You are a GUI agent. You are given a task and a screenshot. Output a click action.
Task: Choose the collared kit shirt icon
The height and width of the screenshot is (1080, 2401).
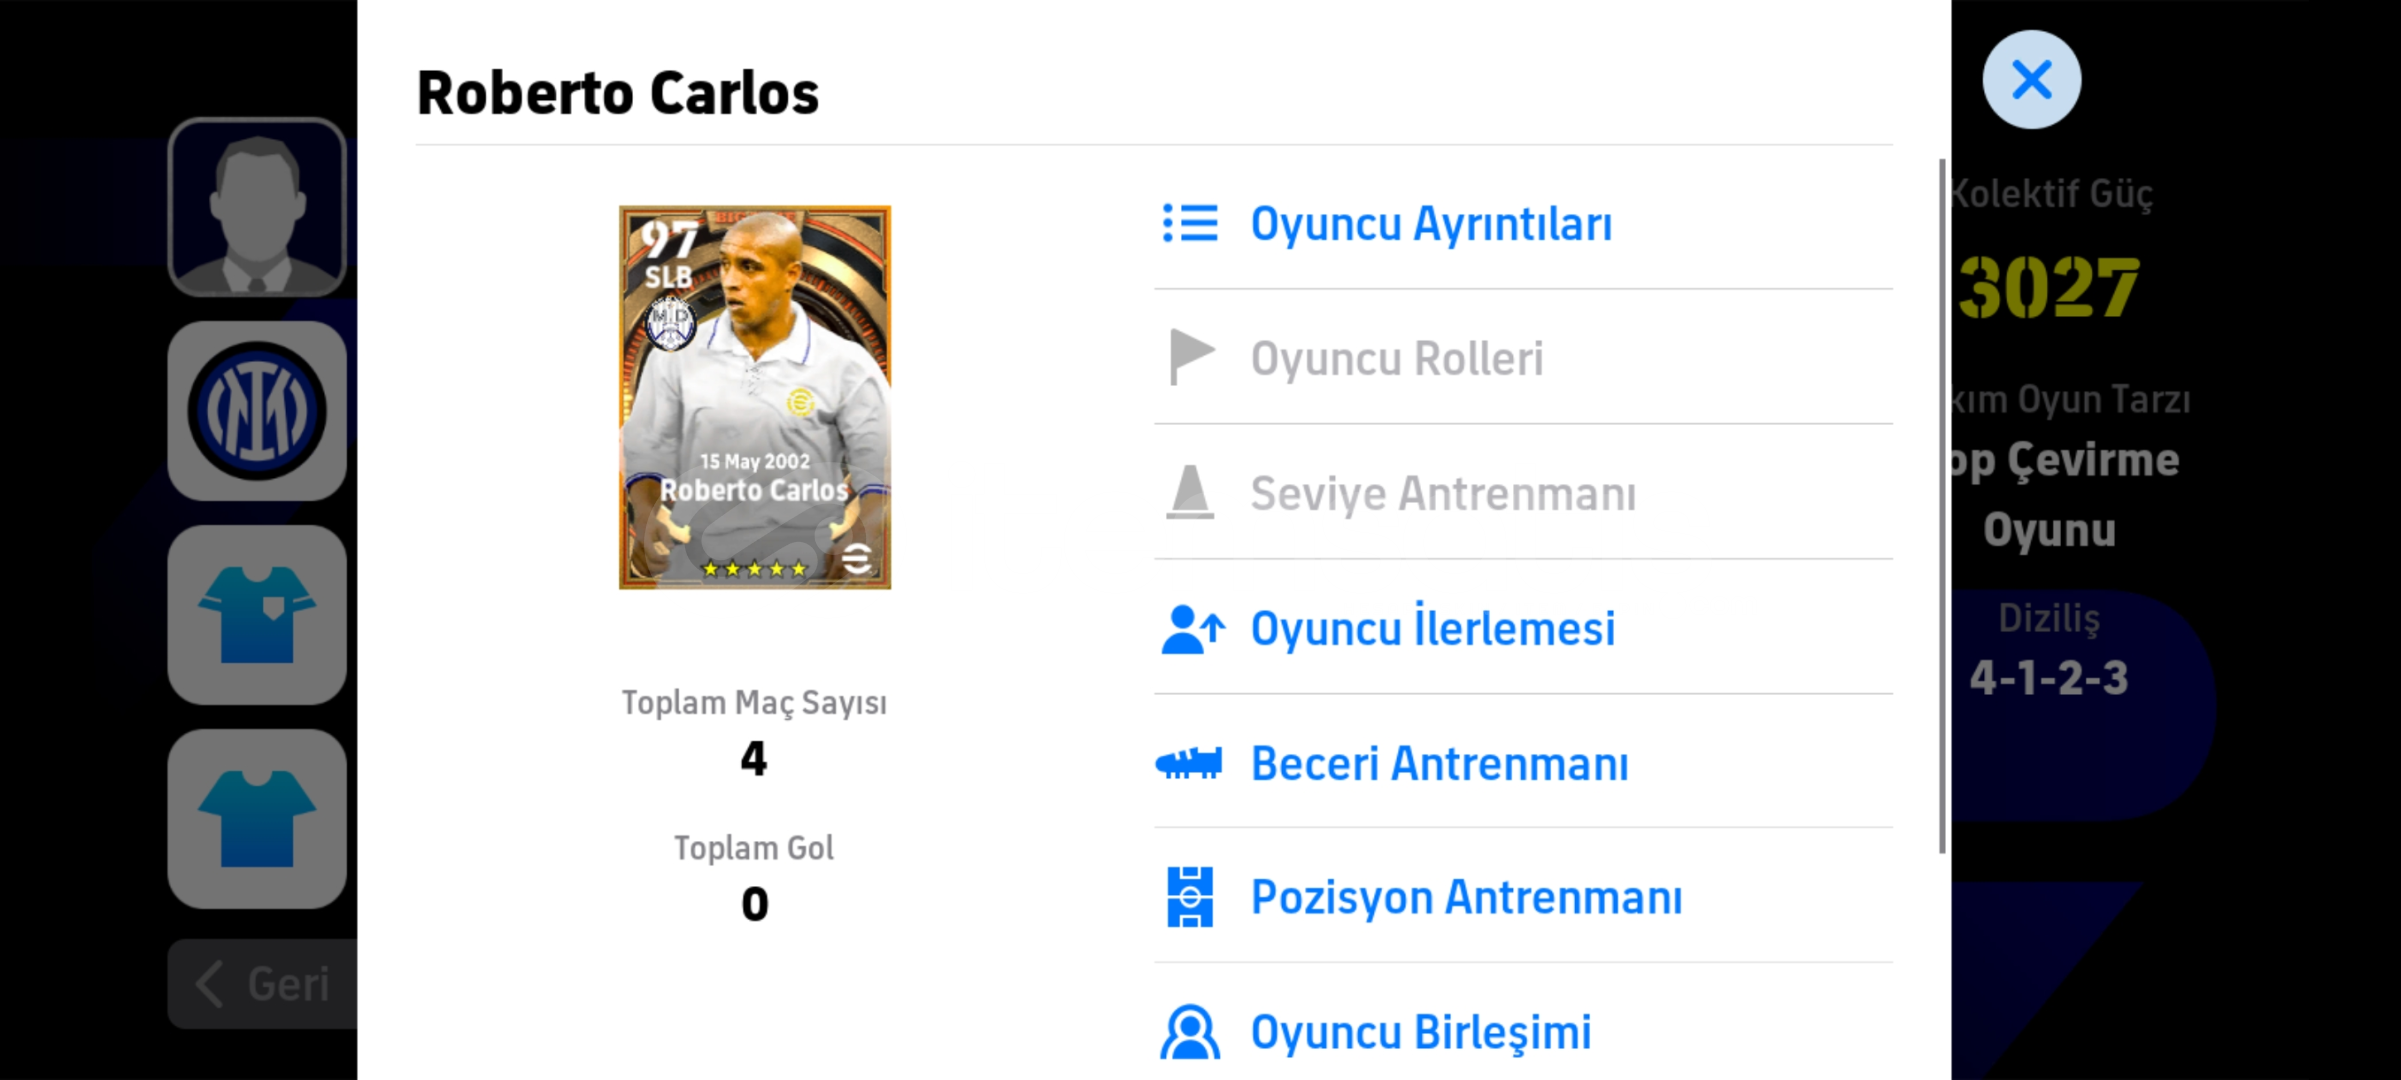click(257, 615)
